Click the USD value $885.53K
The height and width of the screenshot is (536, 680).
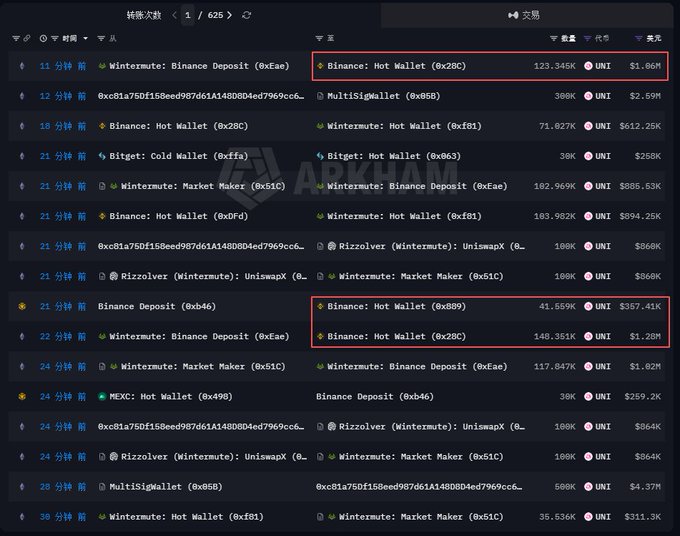coord(640,186)
